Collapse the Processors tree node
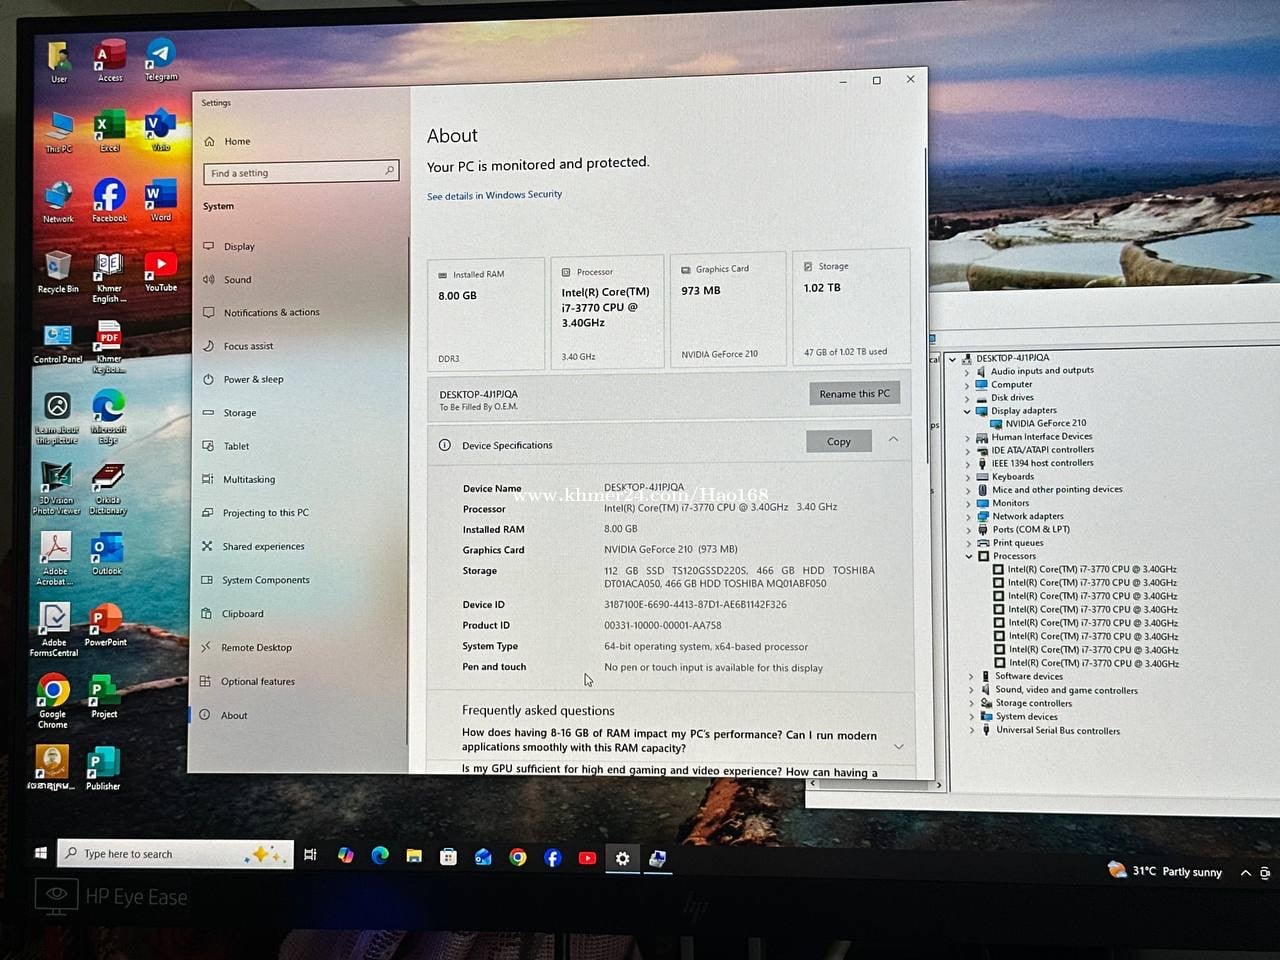The width and height of the screenshot is (1280, 960). coord(969,556)
